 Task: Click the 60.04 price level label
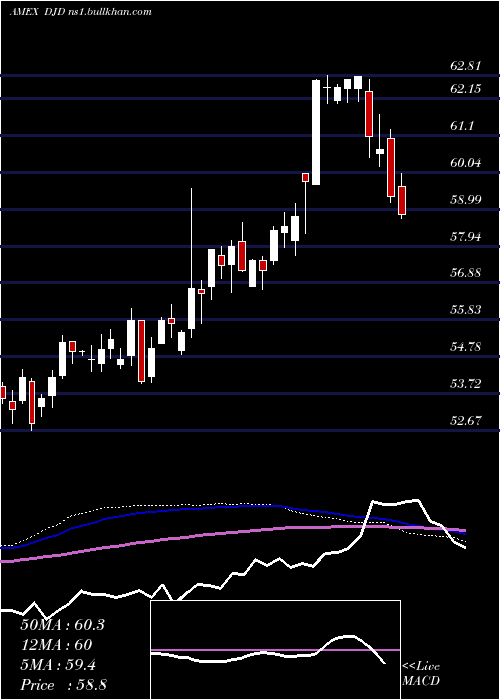tap(466, 163)
